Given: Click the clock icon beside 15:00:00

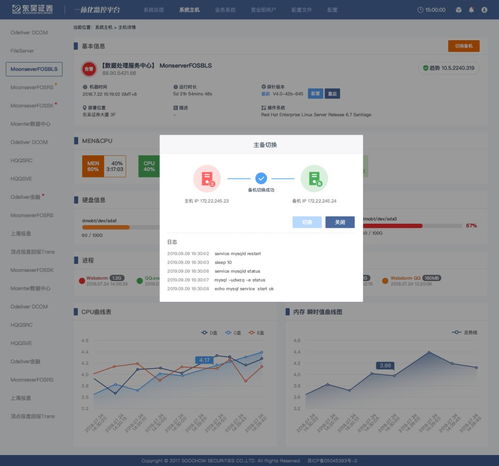Looking at the screenshot, I should (420, 10).
